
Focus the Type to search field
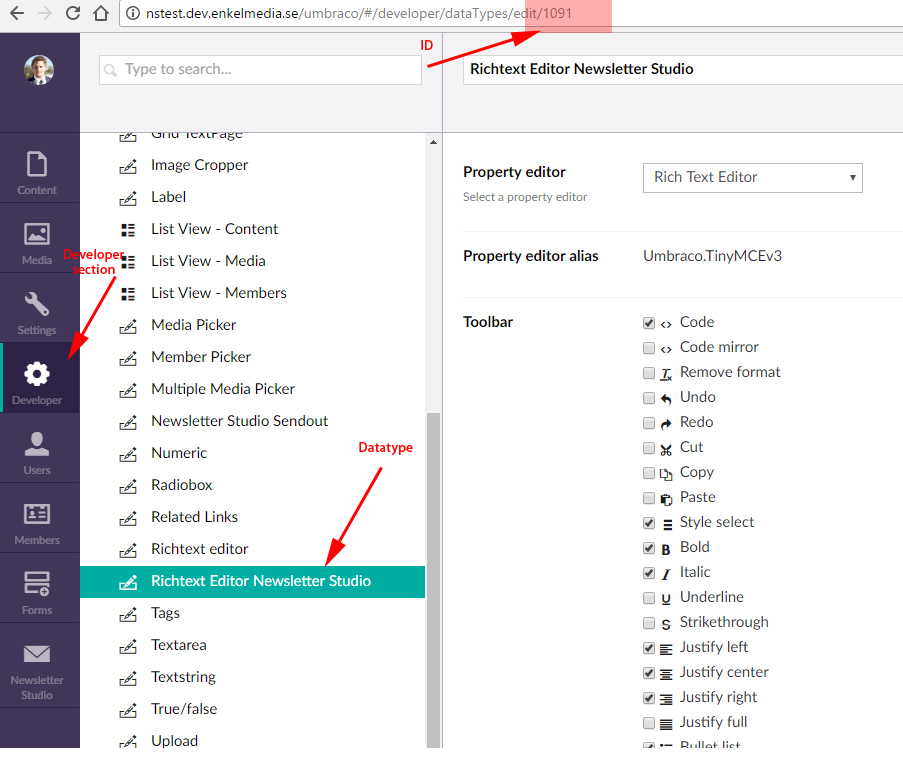tap(260, 70)
